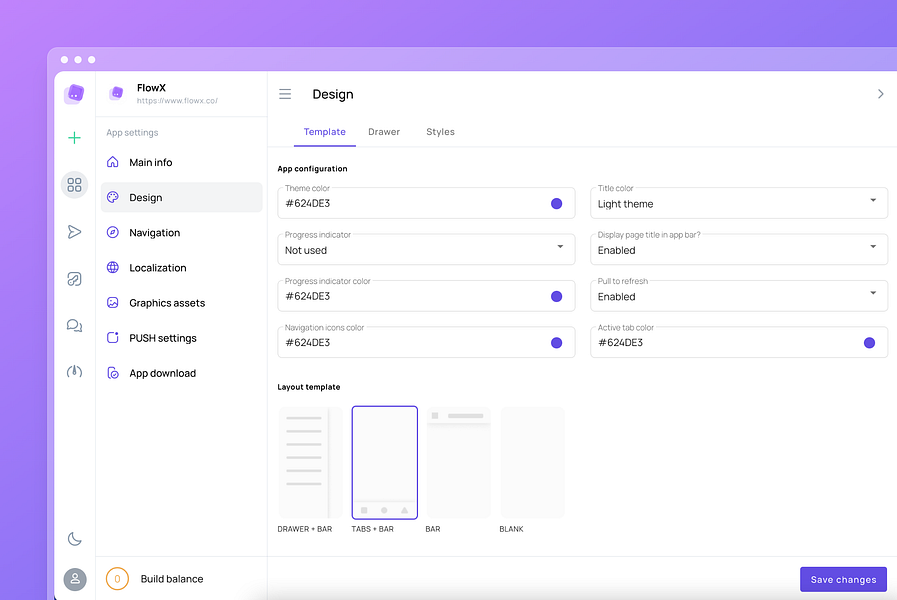The height and width of the screenshot is (600, 897).
Task: Click the green plus add icon
Action: point(74,138)
